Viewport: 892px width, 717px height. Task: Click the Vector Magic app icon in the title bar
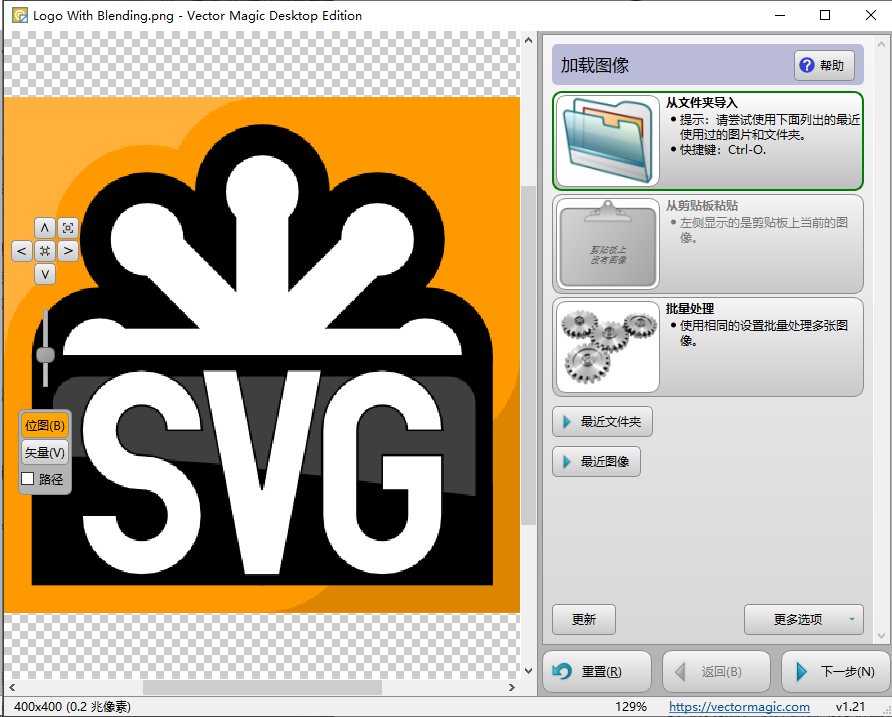pos(20,15)
